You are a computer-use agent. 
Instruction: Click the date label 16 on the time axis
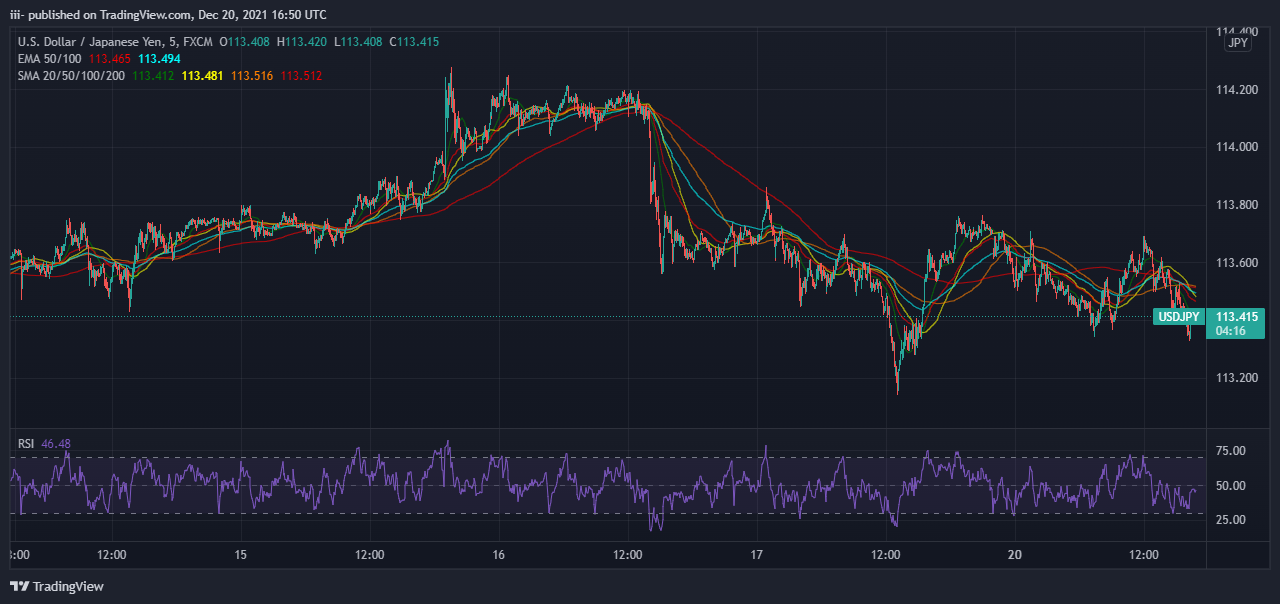click(499, 555)
